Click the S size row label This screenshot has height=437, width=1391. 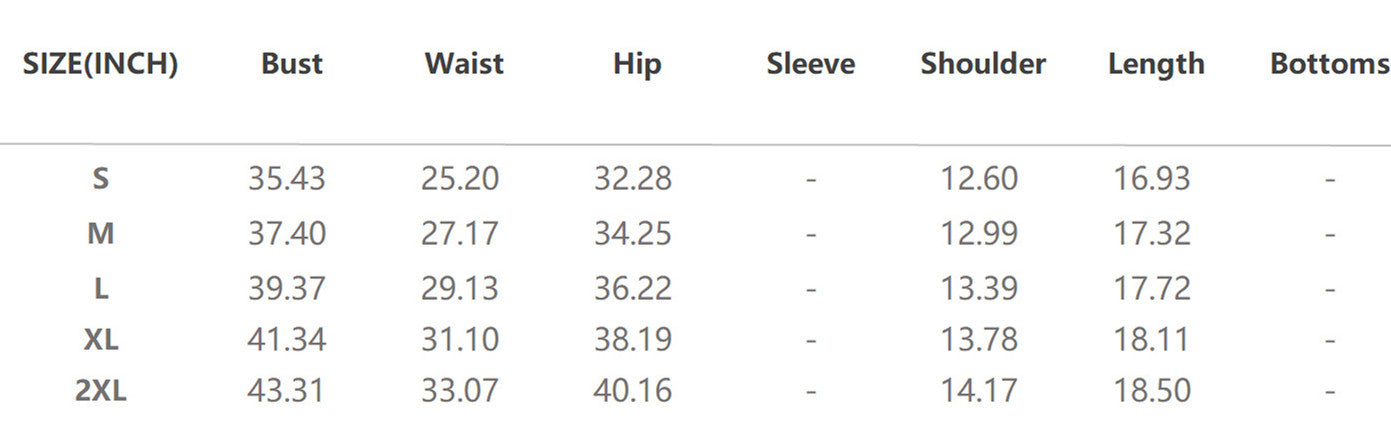tap(100, 180)
